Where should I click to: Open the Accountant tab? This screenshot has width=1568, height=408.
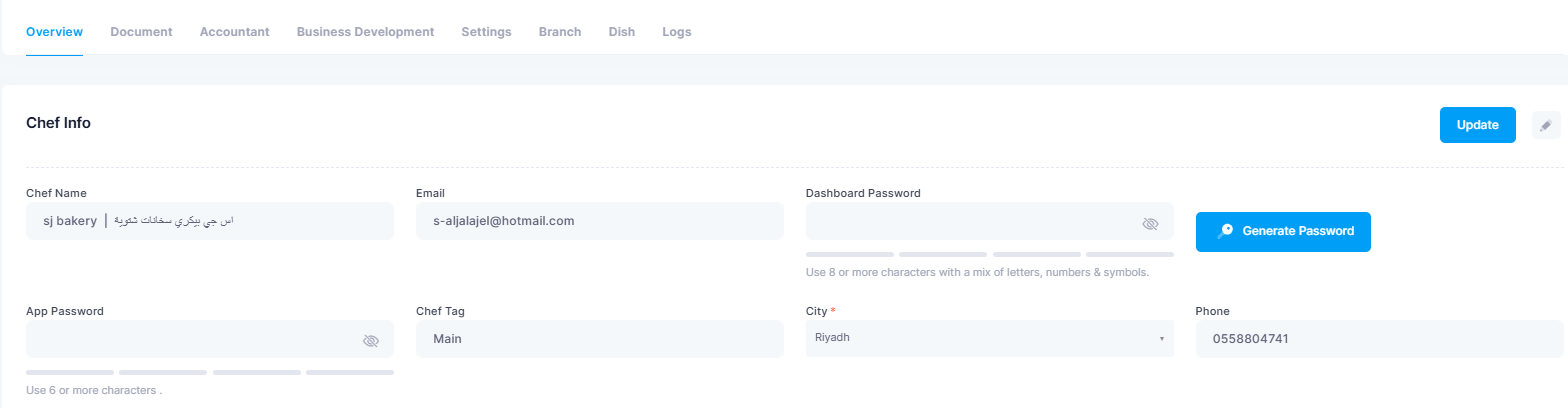point(234,32)
